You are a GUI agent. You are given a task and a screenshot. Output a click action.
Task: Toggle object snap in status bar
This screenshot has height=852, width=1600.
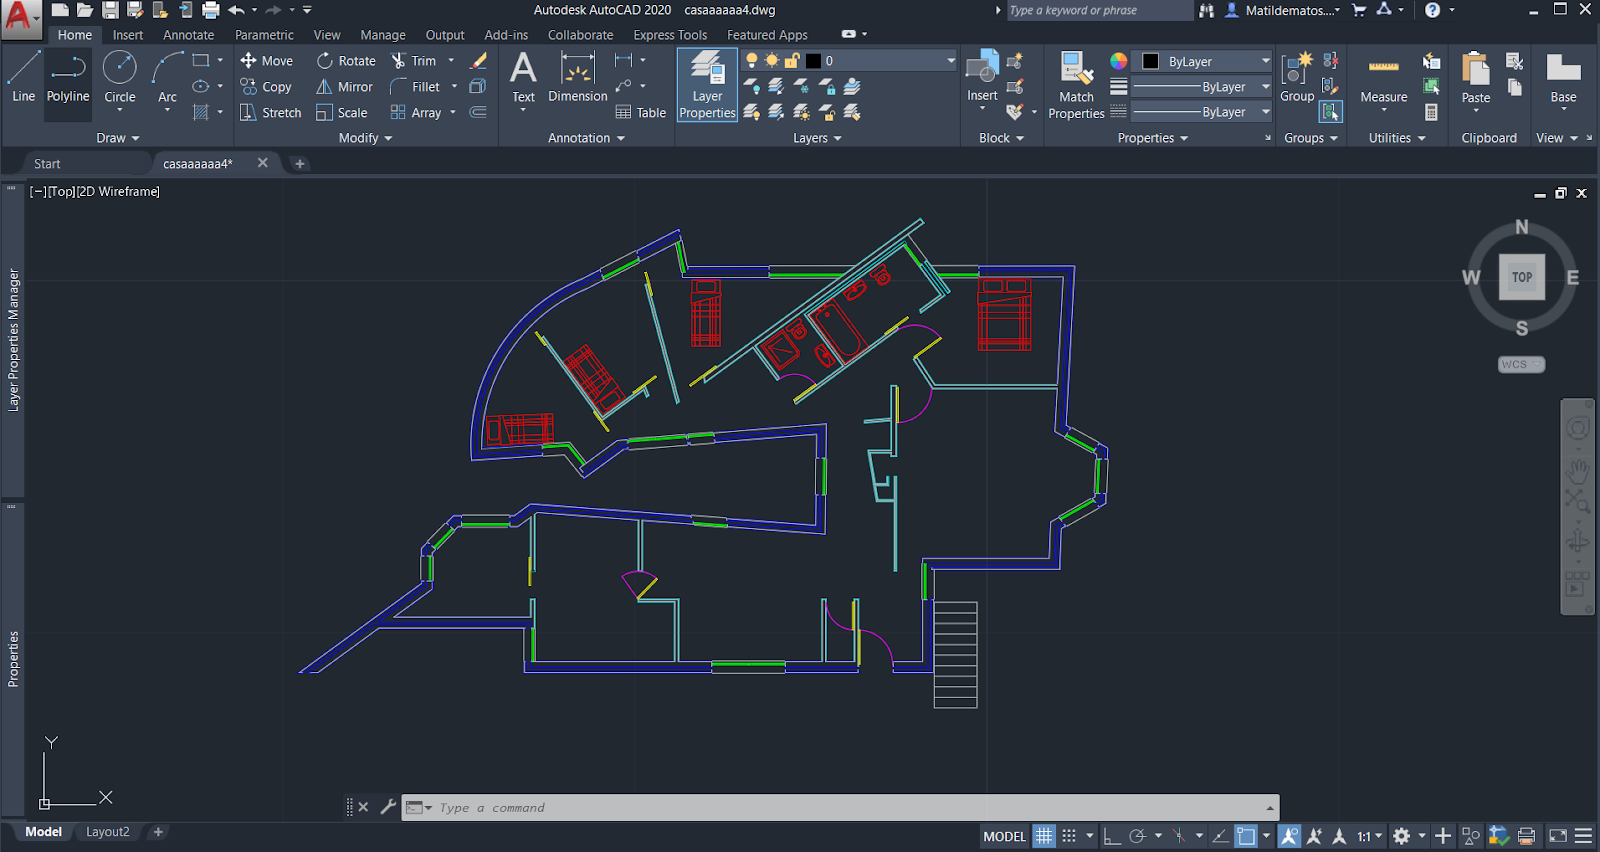1246,836
